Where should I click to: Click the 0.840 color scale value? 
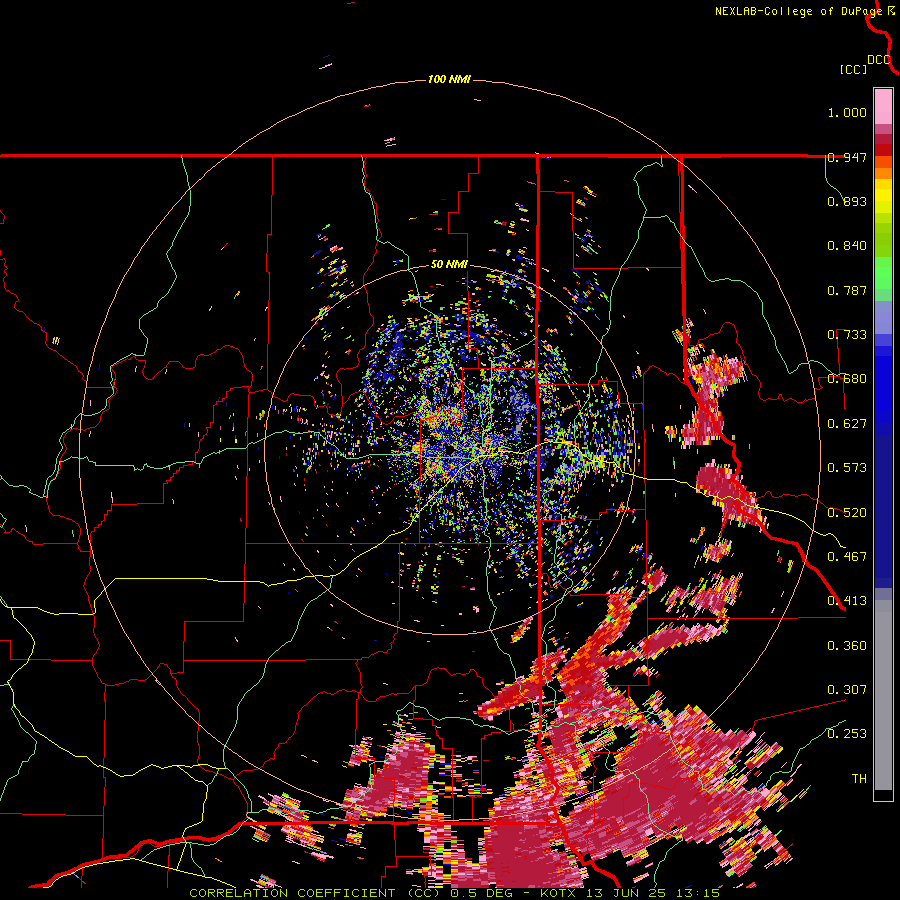click(x=847, y=246)
